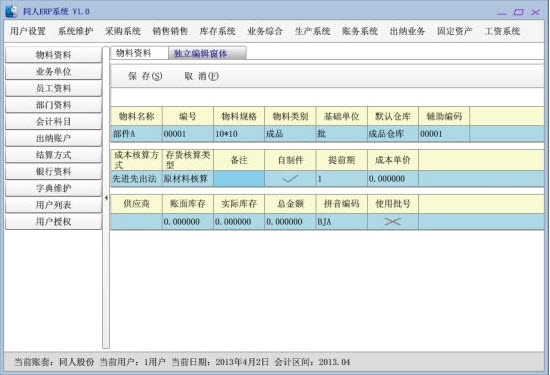Go to 出纳账户 in the sidebar
This screenshot has width=550, height=375.
[53, 138]
